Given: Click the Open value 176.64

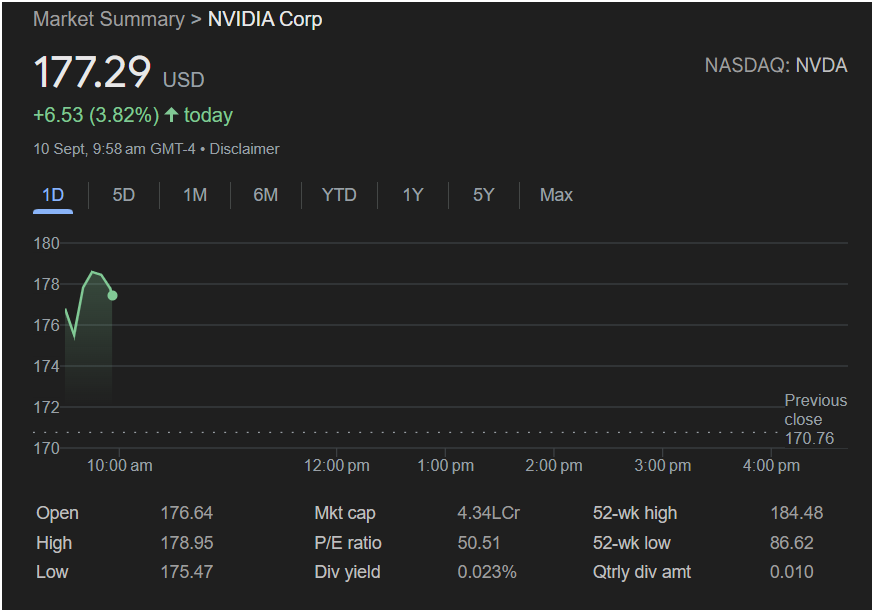Looking at the screenshot, I should [x=187, y=513].
